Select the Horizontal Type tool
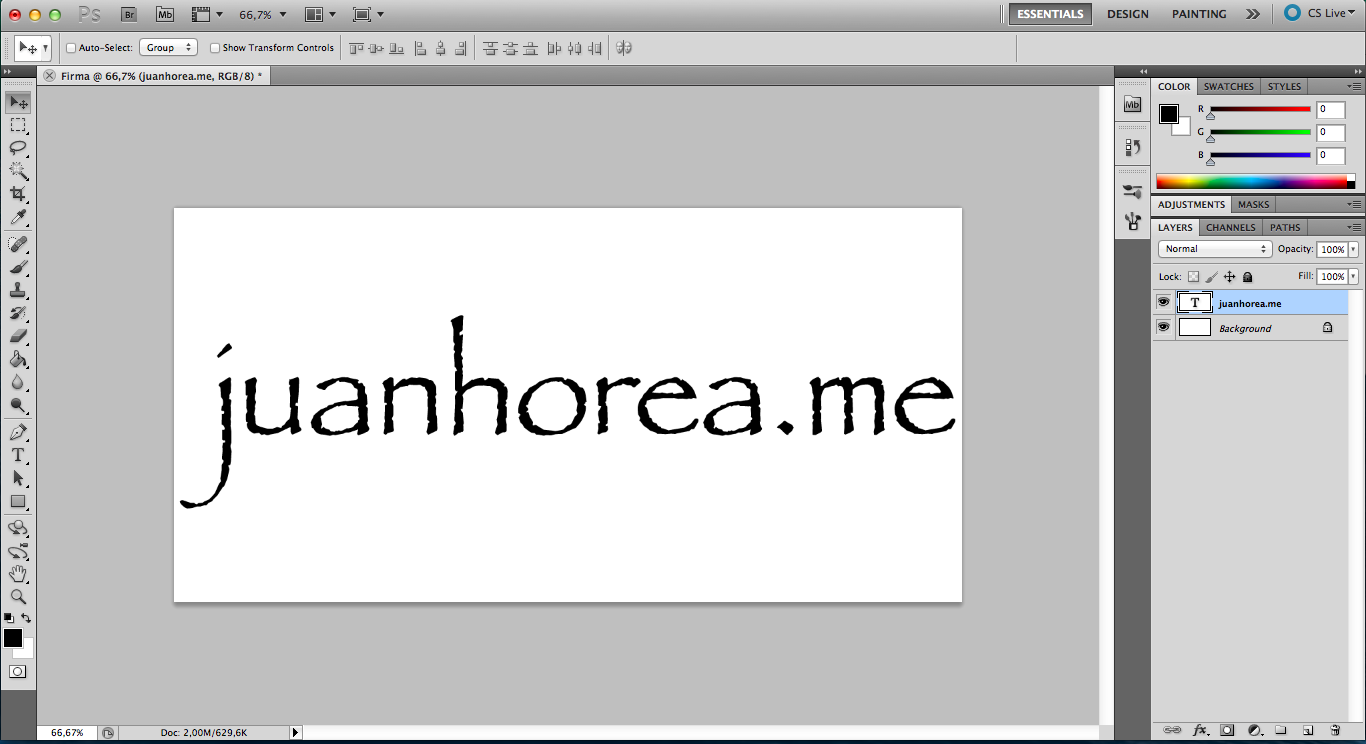 tap(18, 455)
